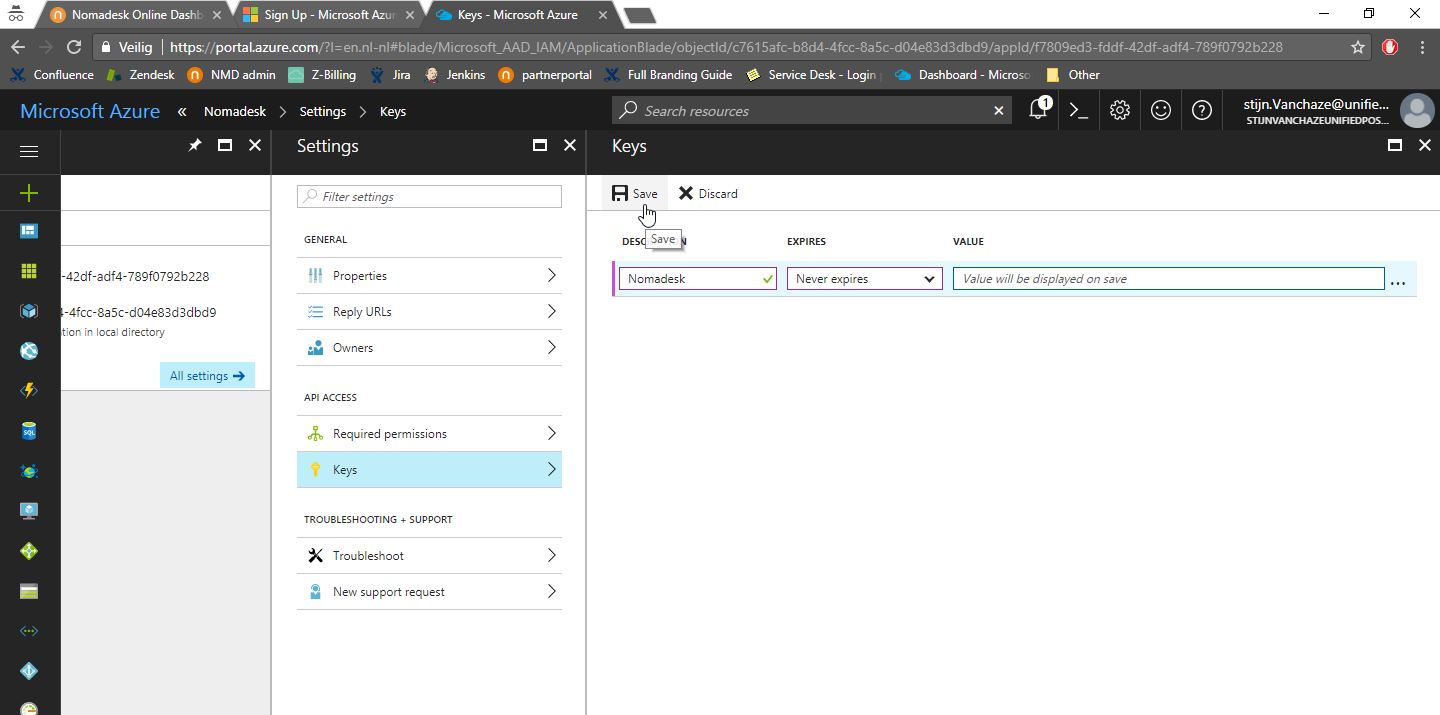This screenshot has height=715, width=1440.
Task: Click Nomadesk in the breadcrumb
Action: click(235, 111)
